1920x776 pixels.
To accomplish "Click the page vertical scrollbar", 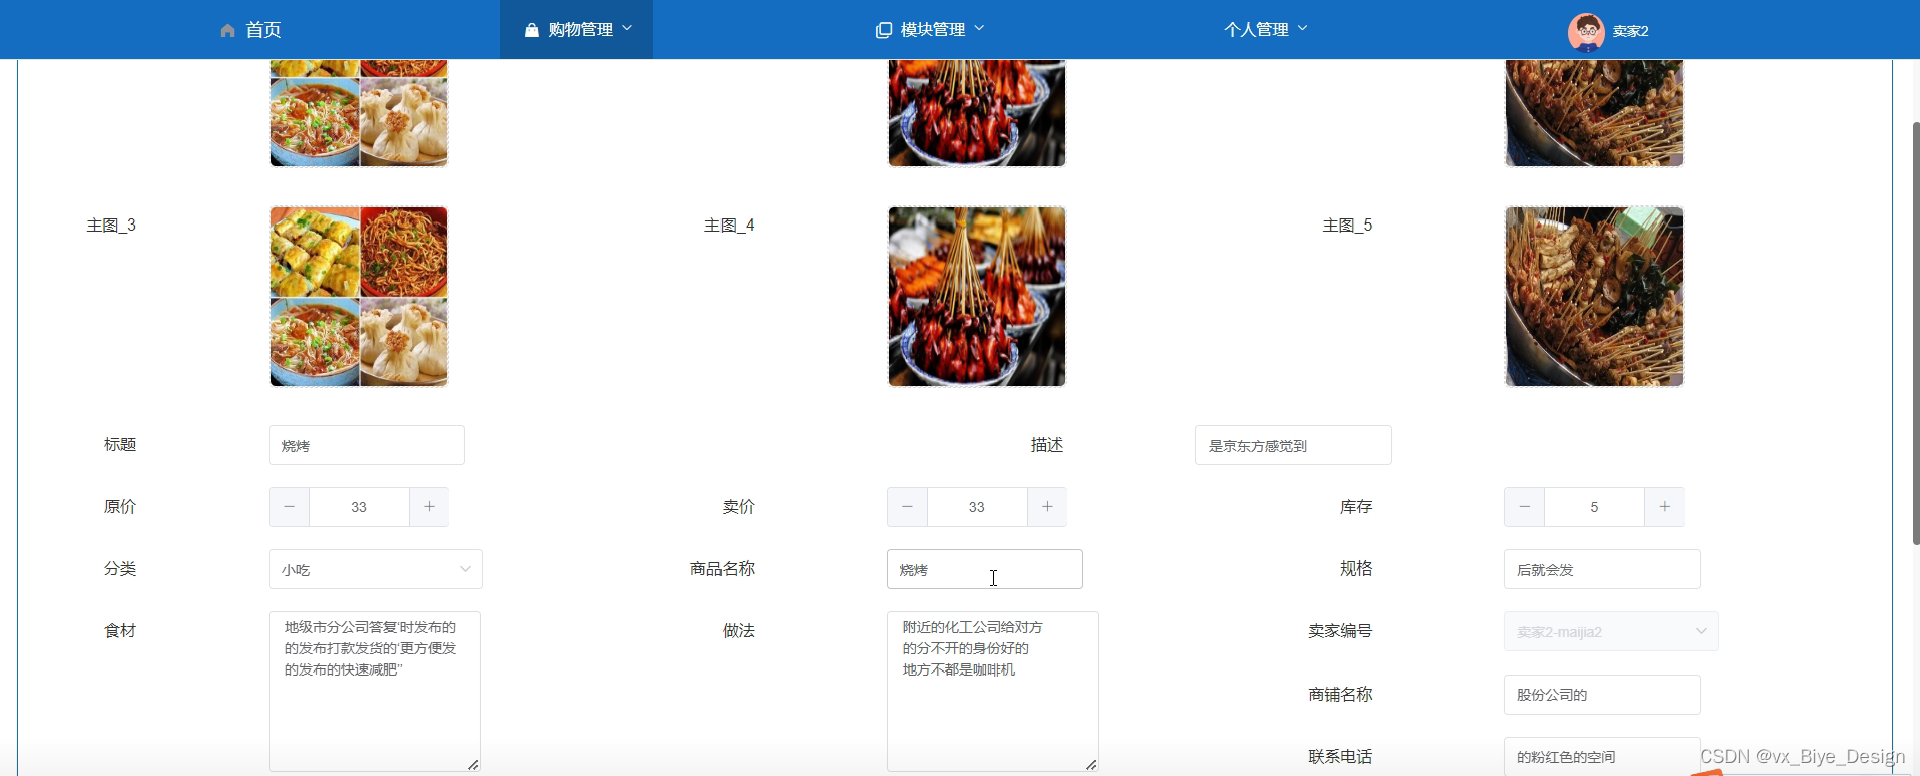I will point(1915,333).
